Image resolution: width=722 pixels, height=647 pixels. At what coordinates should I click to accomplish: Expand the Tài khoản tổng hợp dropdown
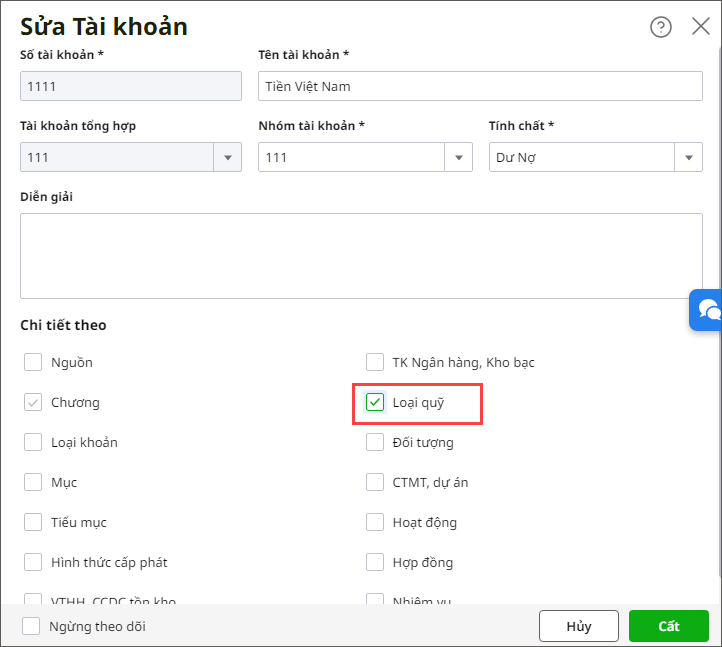pos(227,157)
